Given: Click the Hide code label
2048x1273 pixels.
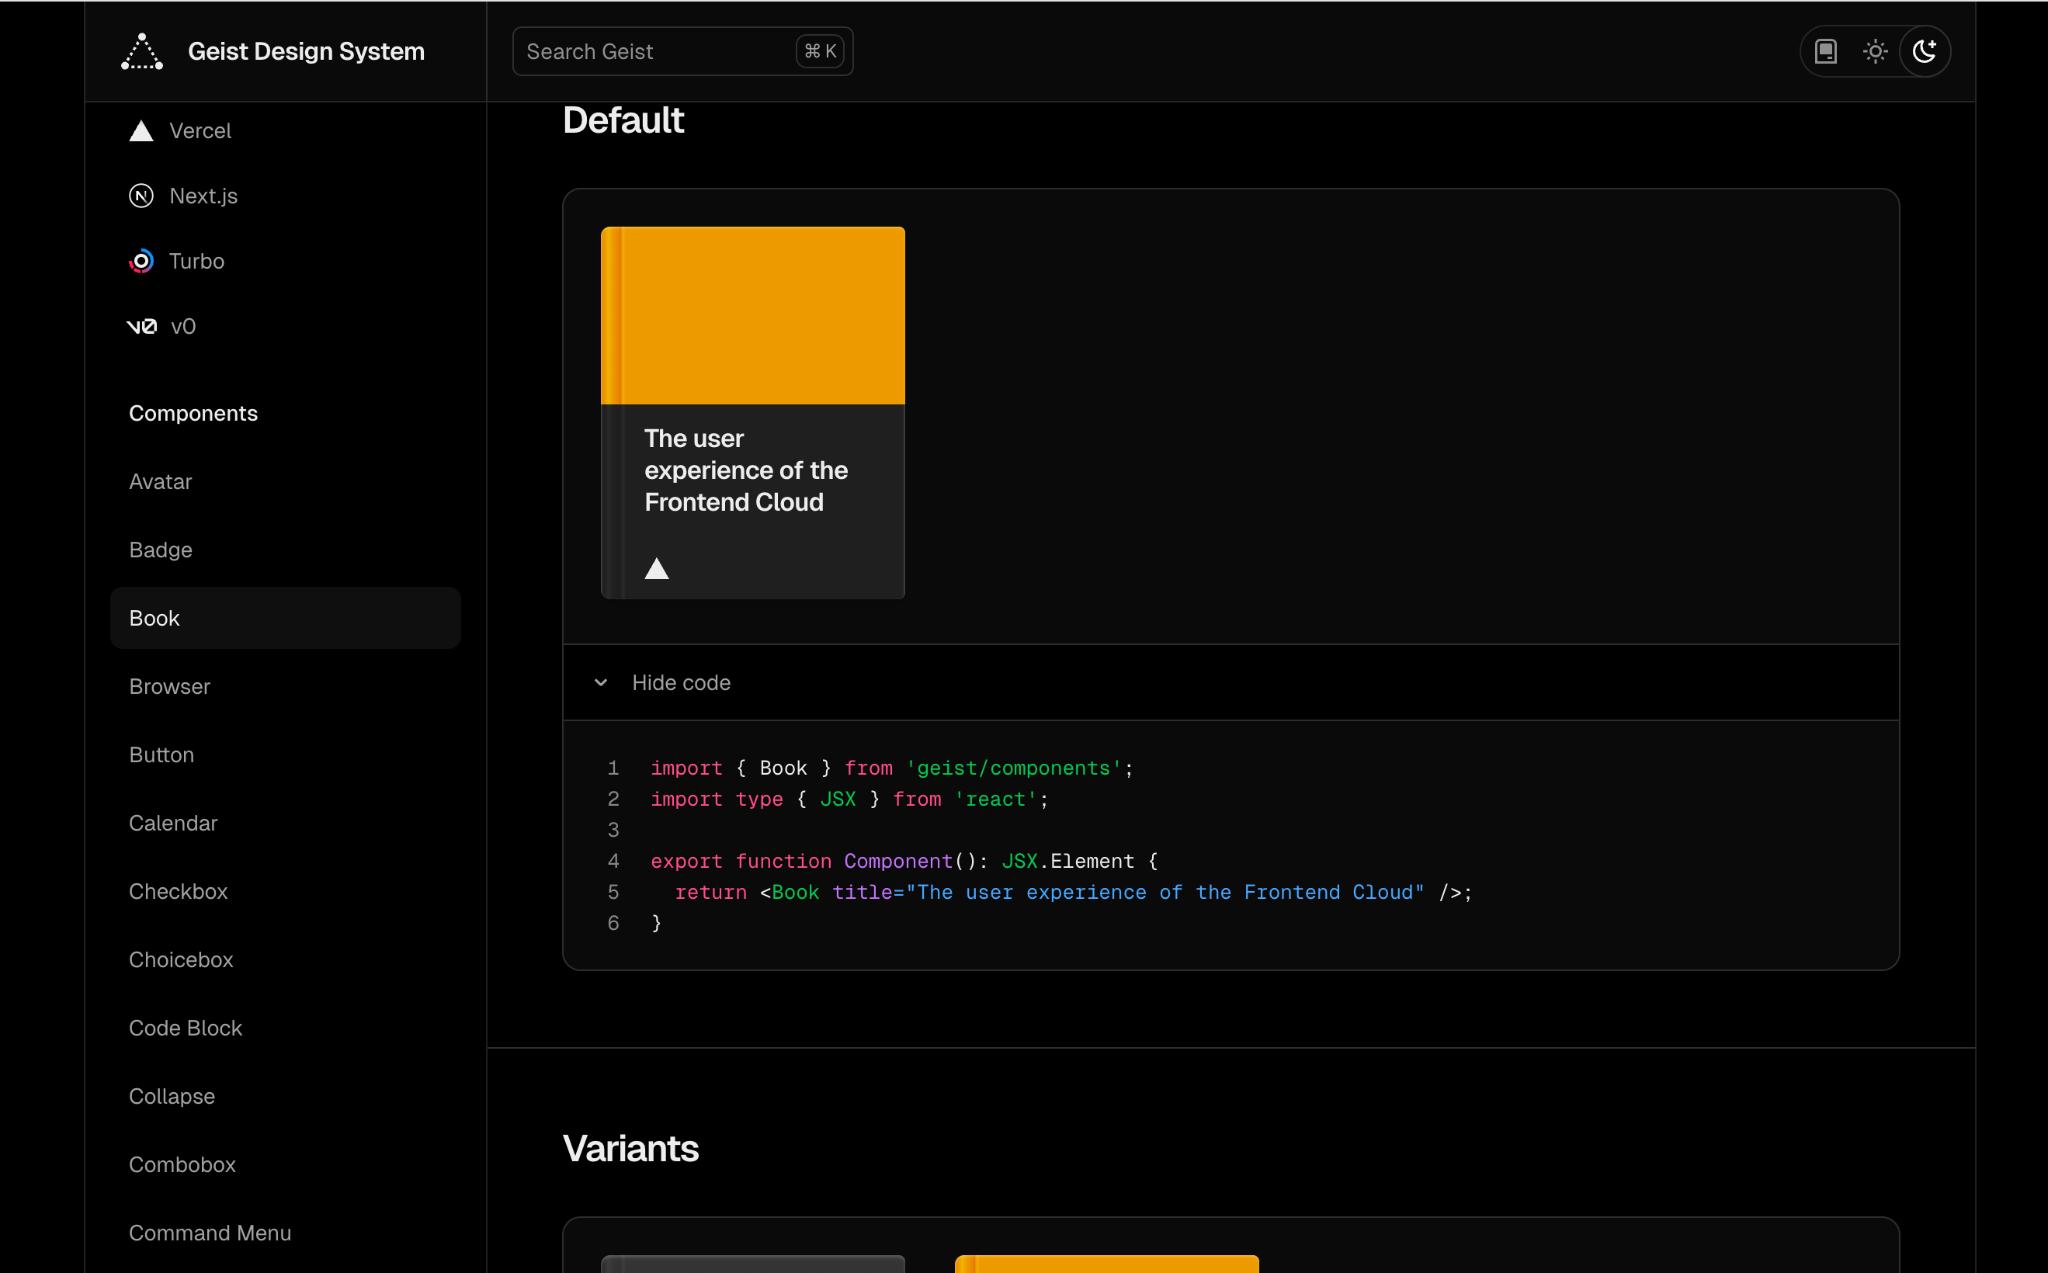Looking at the screenshot, I should (x=681, y=683).
